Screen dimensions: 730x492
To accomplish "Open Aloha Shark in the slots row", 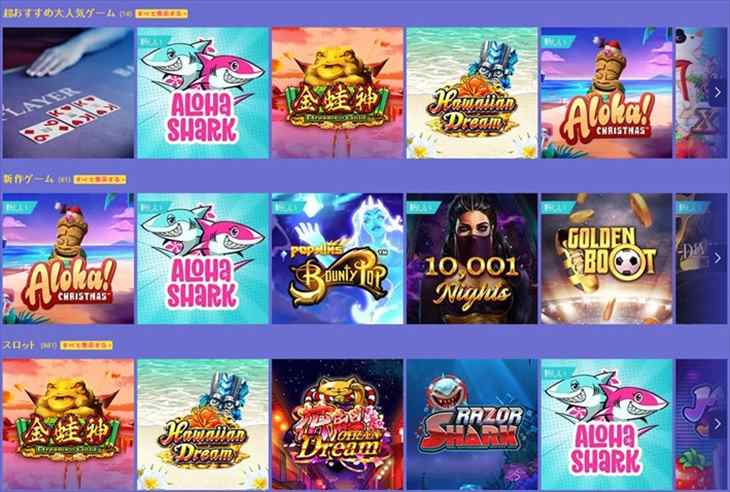I will pyautogui.click(x=606, y=424).
